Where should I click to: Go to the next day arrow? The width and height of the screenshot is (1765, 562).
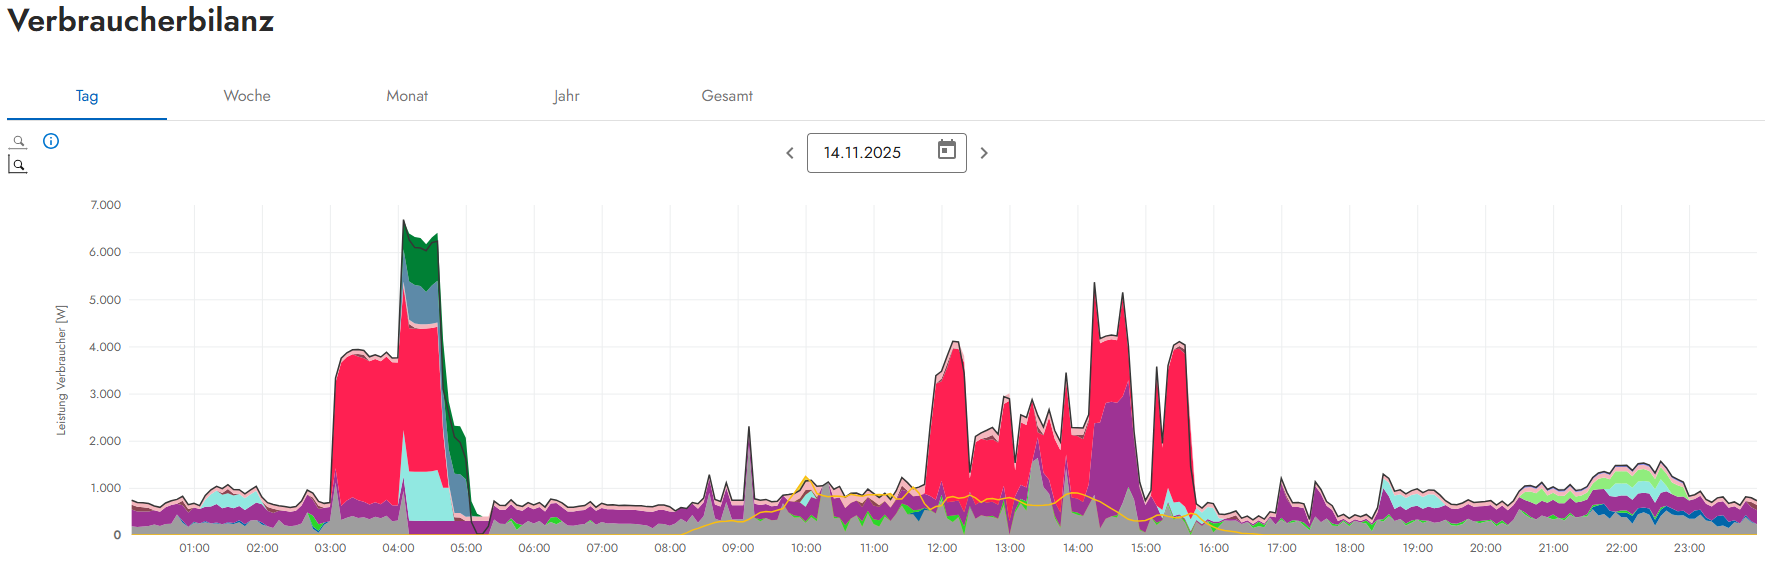pos(984,153)
